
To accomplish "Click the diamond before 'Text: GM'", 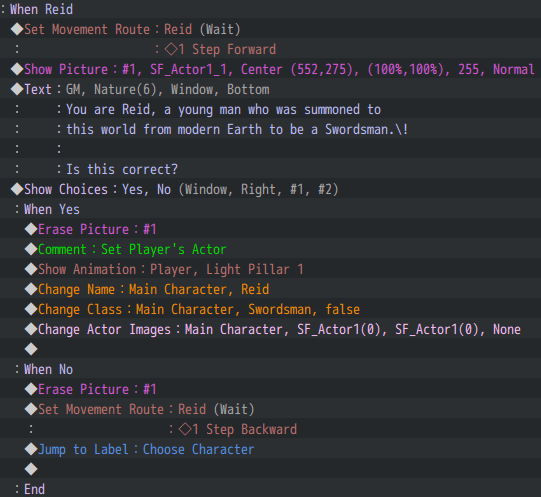I will point(17,89).
